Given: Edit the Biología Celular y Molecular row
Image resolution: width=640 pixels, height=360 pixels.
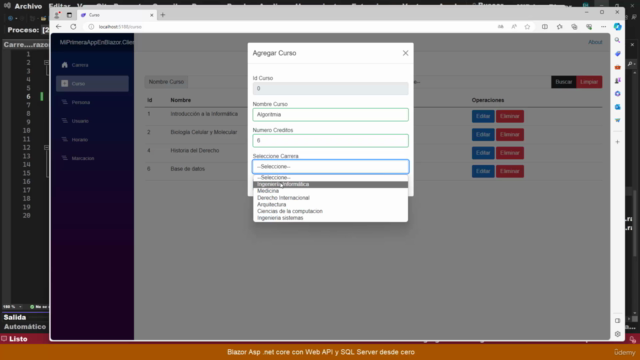Looking at the screenshot, I should (483, 135).
